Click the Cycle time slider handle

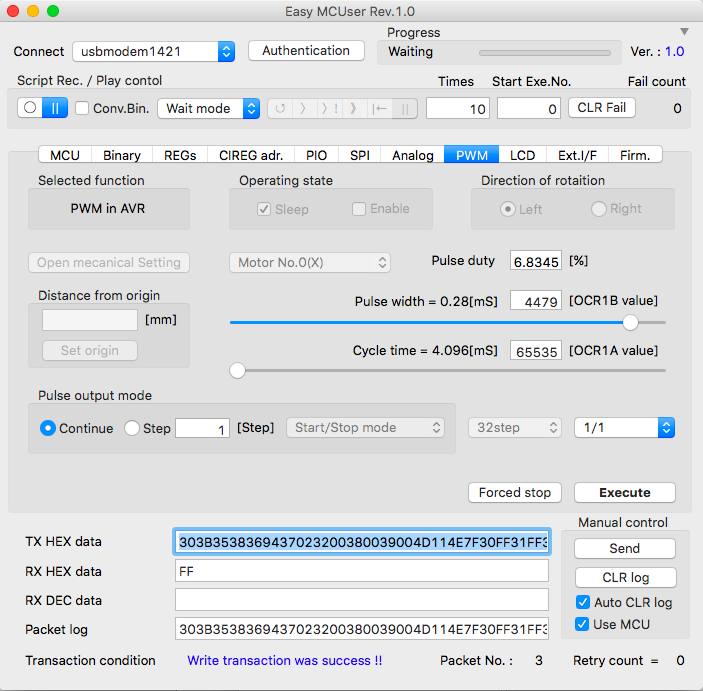pos(237,371)
